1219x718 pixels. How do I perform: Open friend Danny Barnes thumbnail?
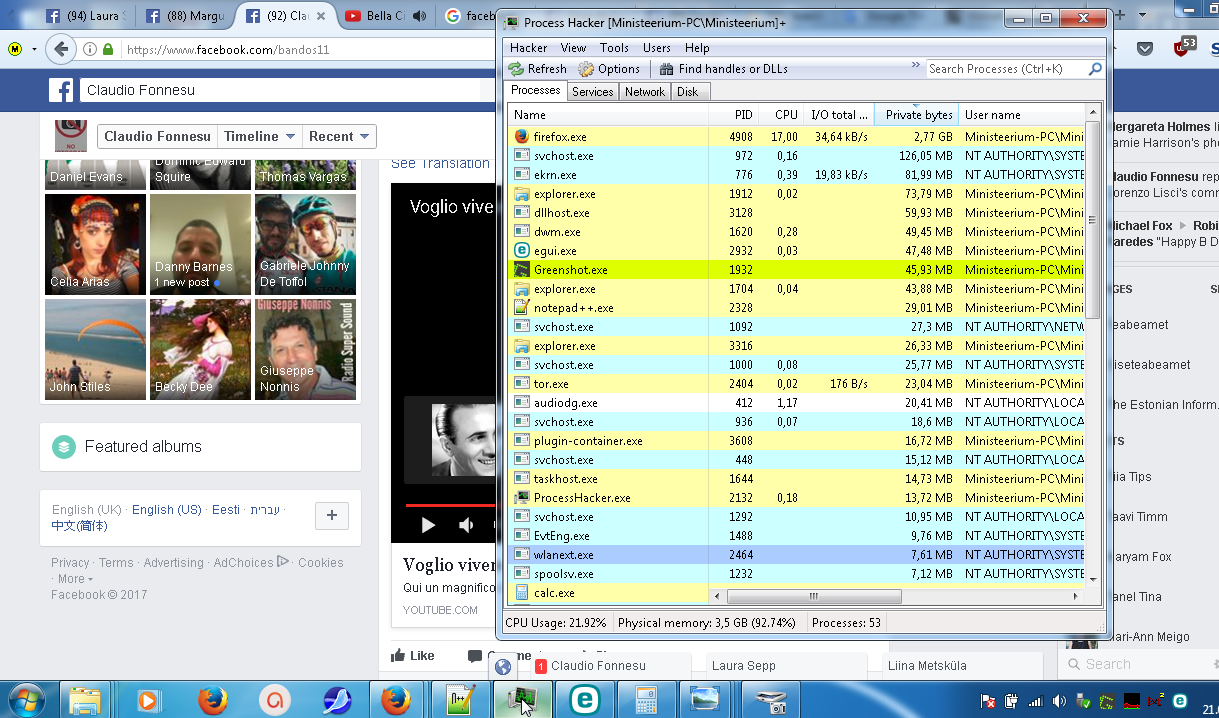[x=200, y=244]
